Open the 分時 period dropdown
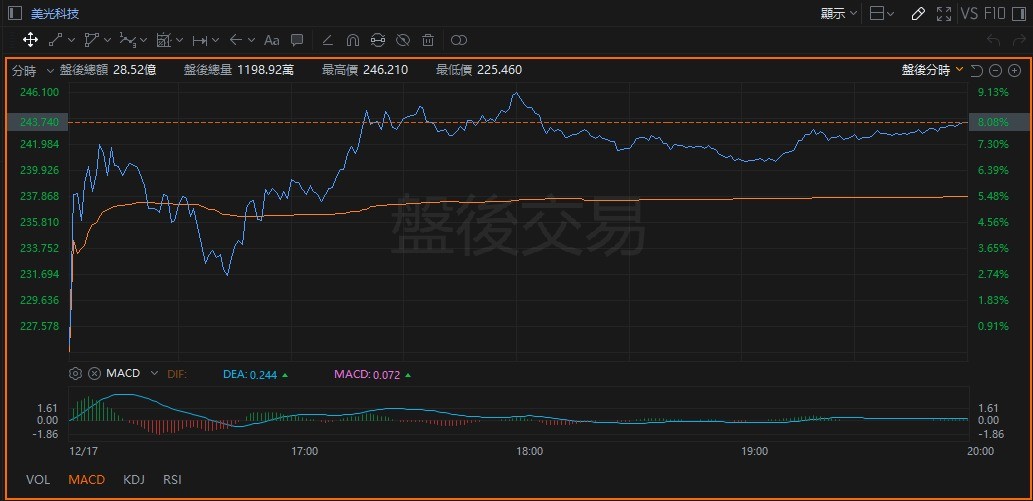This screenshot has height=501, width=1033. pos(32,70)
